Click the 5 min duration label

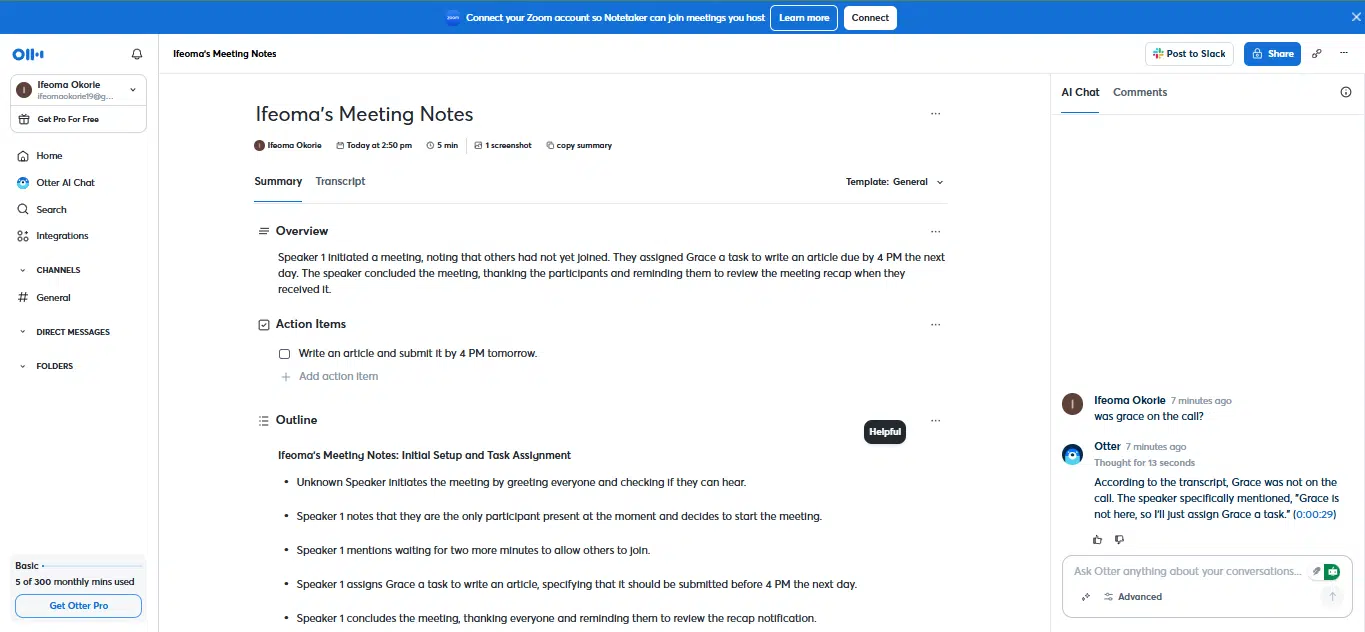pos(442,146)
